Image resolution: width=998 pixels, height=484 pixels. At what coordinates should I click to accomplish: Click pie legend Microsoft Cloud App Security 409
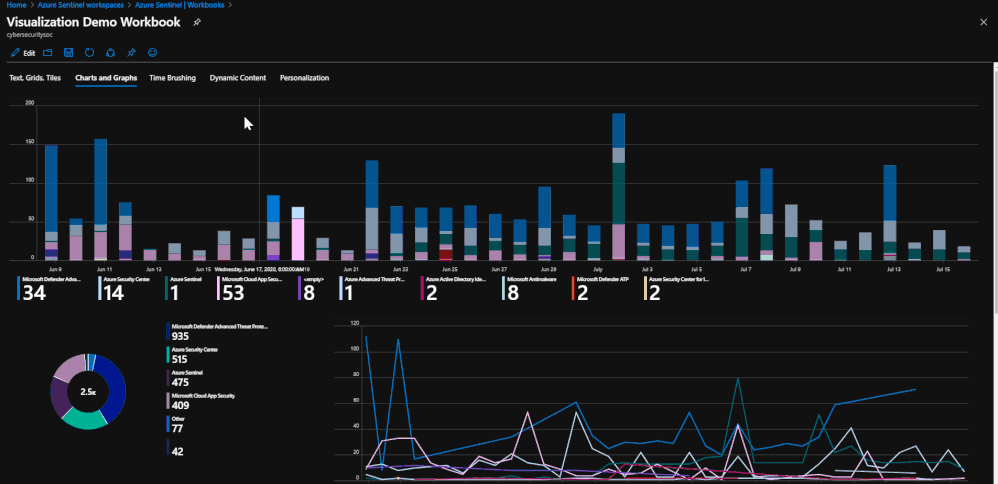[x=201, y=401]
